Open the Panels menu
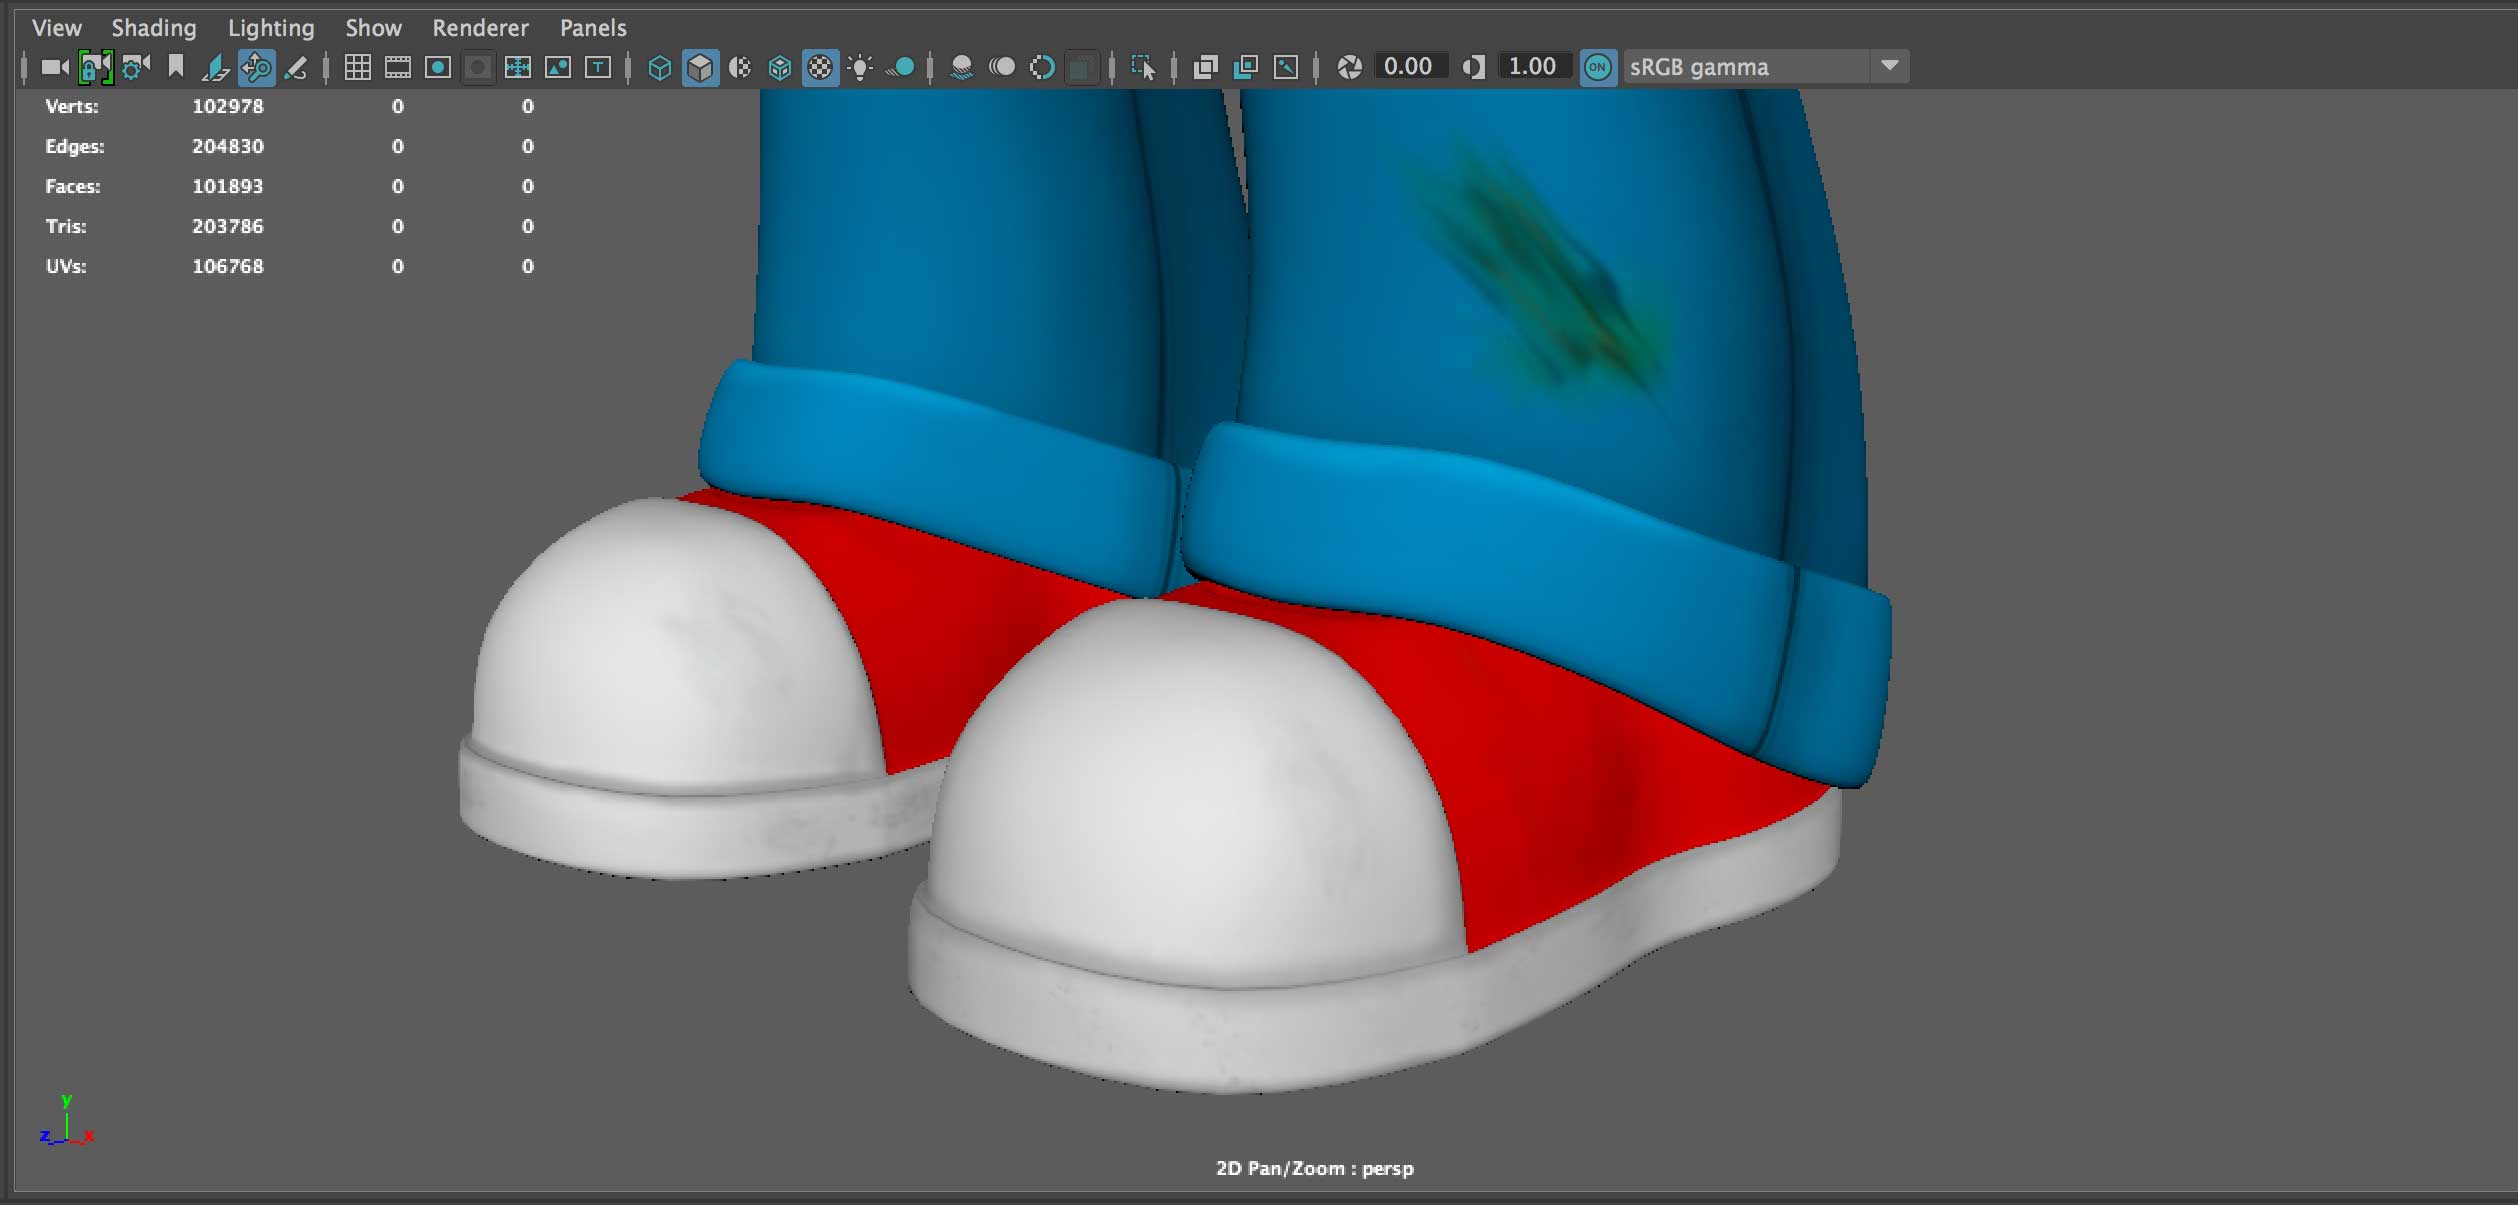 [x=593, y=28]
